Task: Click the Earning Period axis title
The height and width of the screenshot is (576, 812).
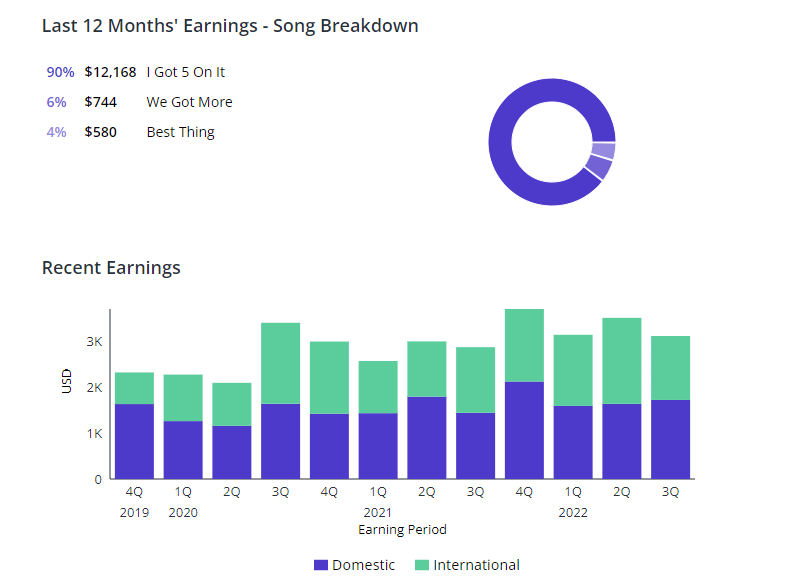Action: pyautogui.click(x=402, y=529)
